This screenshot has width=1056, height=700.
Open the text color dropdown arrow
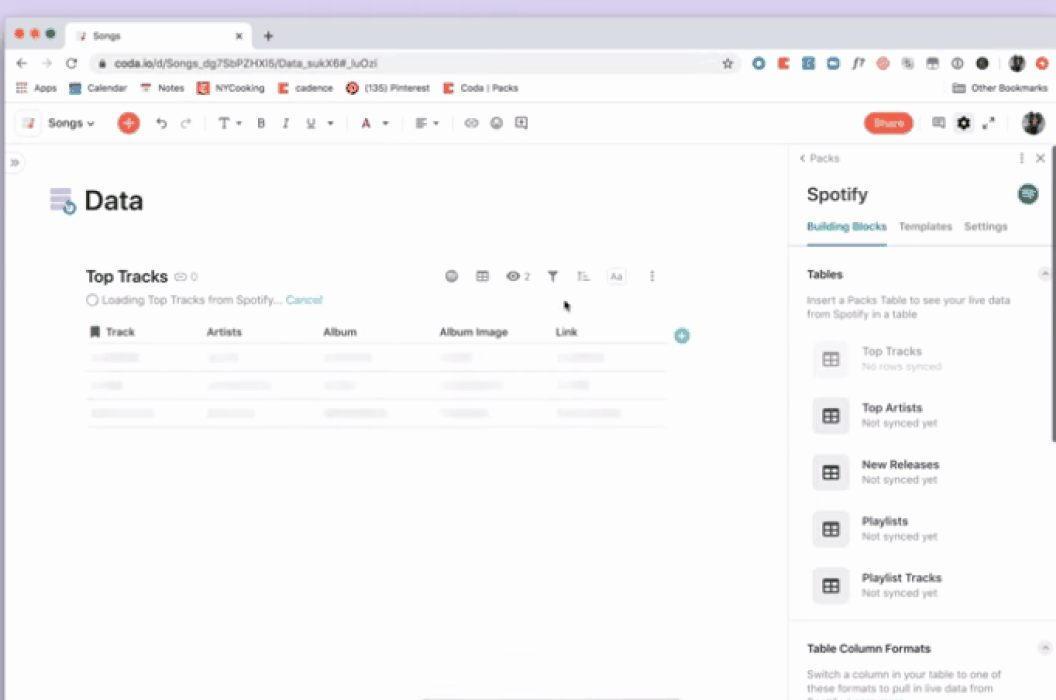pos(385,123)
